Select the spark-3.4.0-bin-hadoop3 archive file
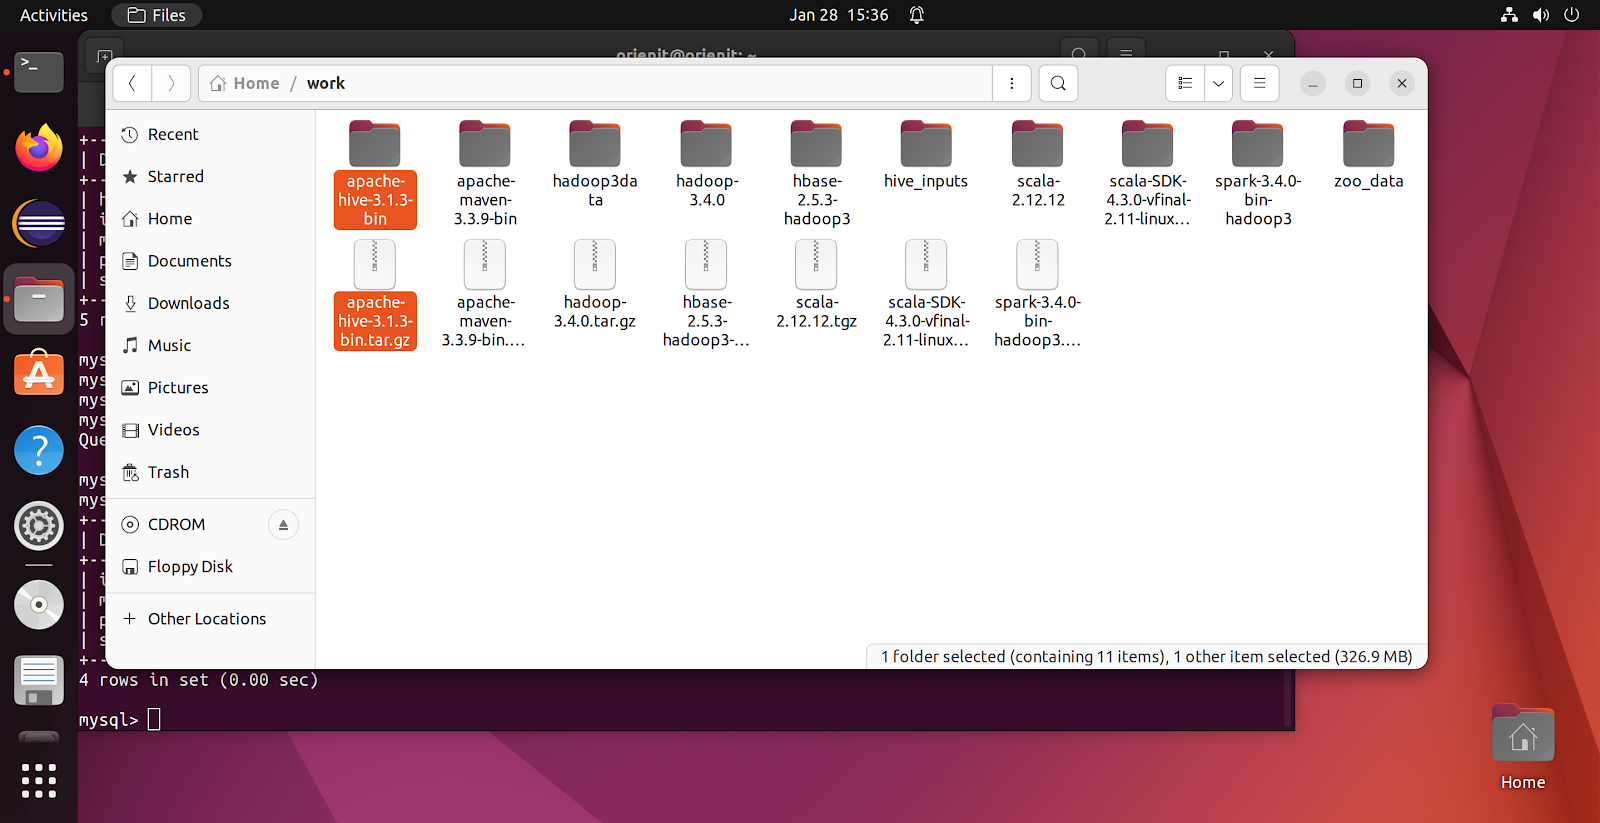Image resolution: width=1600 pixels, height=823 pixels. point(1037,295)
